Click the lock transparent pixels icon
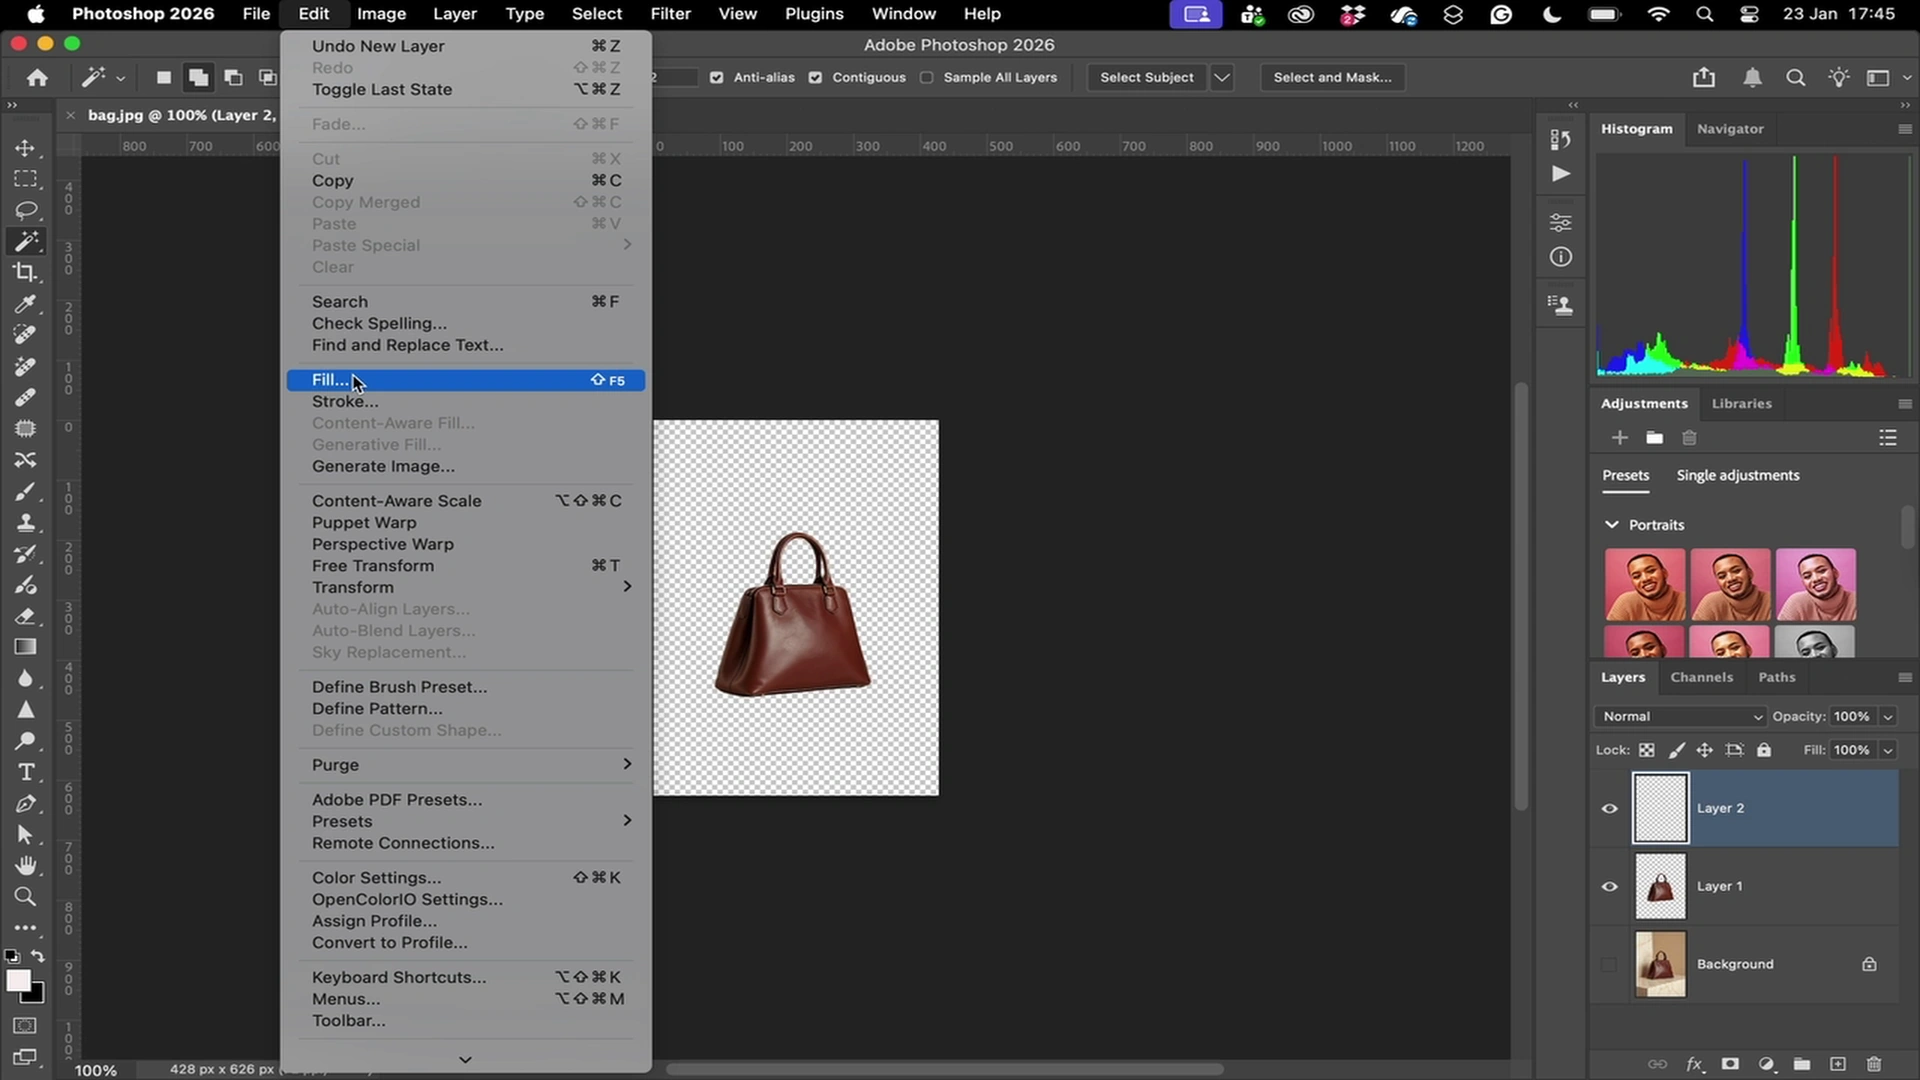The height and width of the screenshot is (1080, 1920). tap(1646, 750)
